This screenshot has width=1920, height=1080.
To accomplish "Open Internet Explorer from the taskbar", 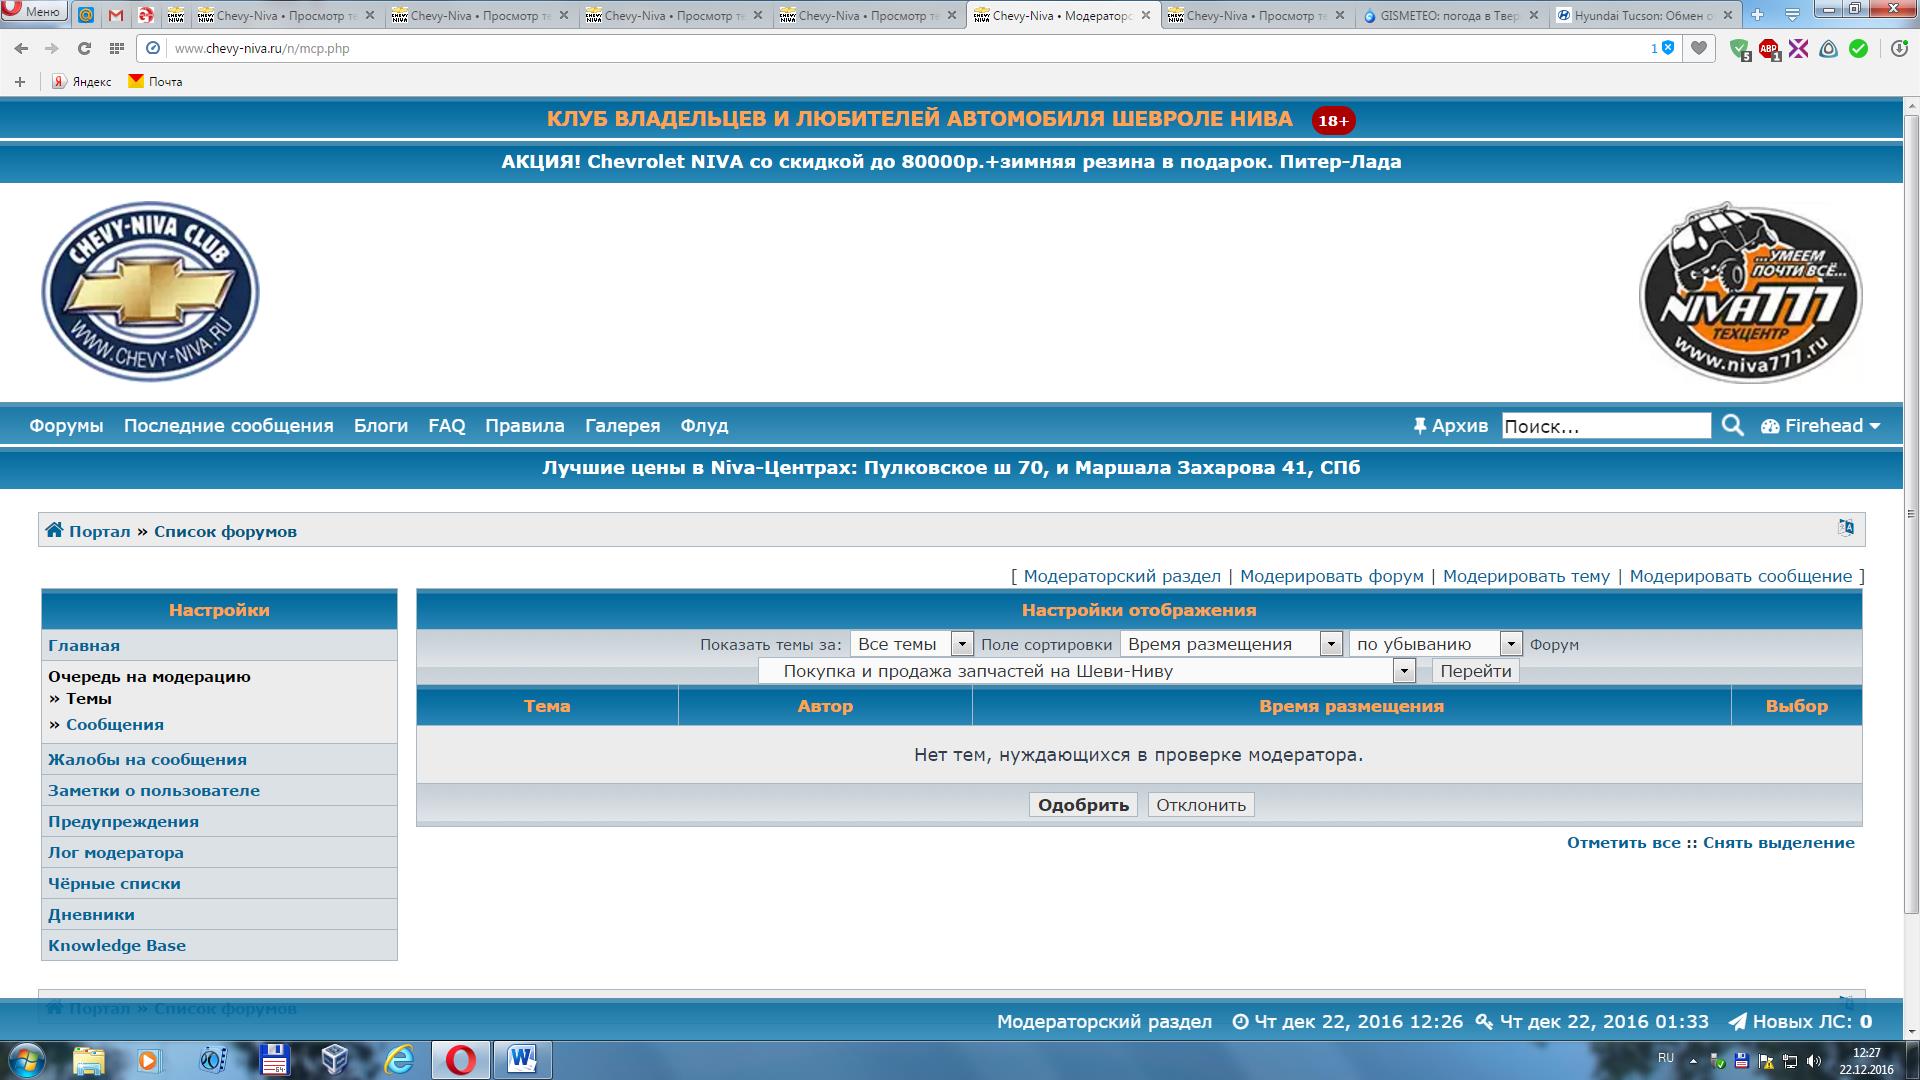I will pyautogui.click(x=399, y=1059).
